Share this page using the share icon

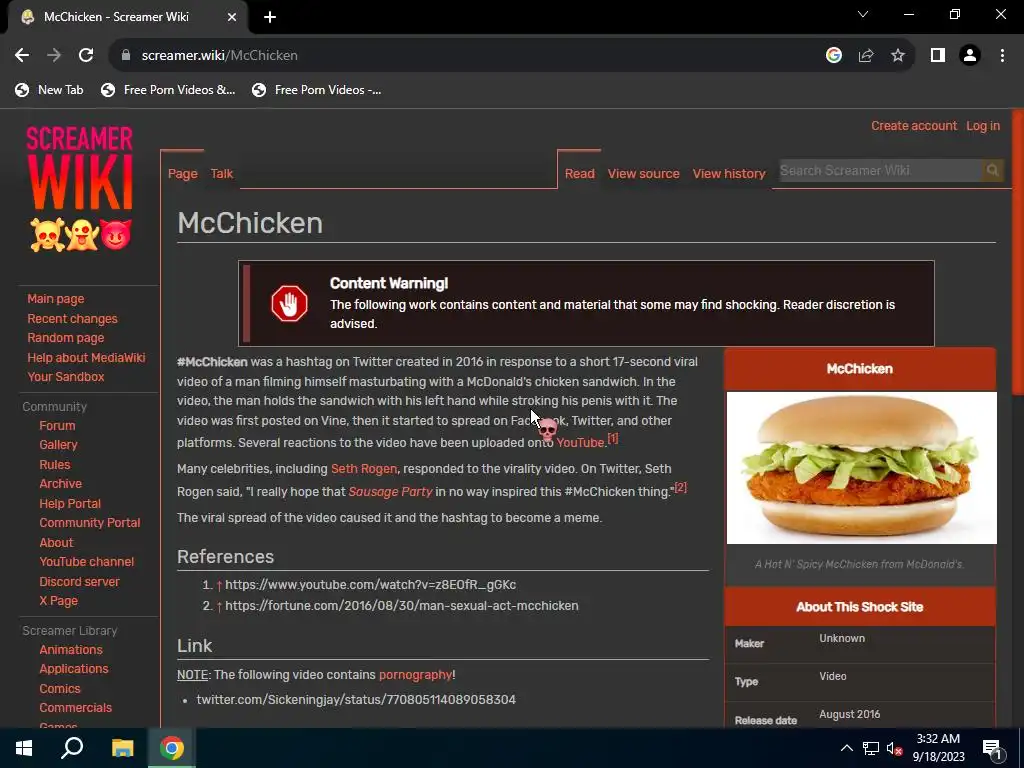click(866, 56)
